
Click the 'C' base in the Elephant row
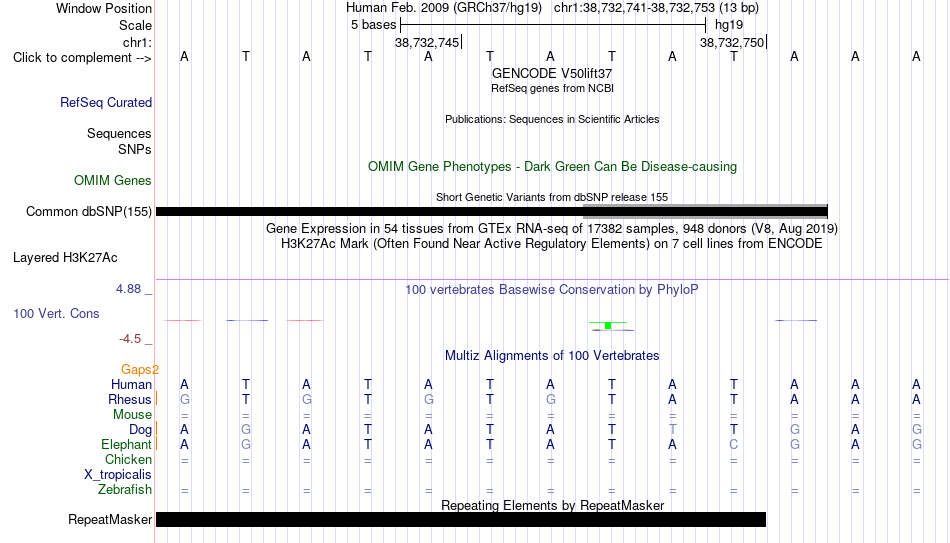coord(734,444)
